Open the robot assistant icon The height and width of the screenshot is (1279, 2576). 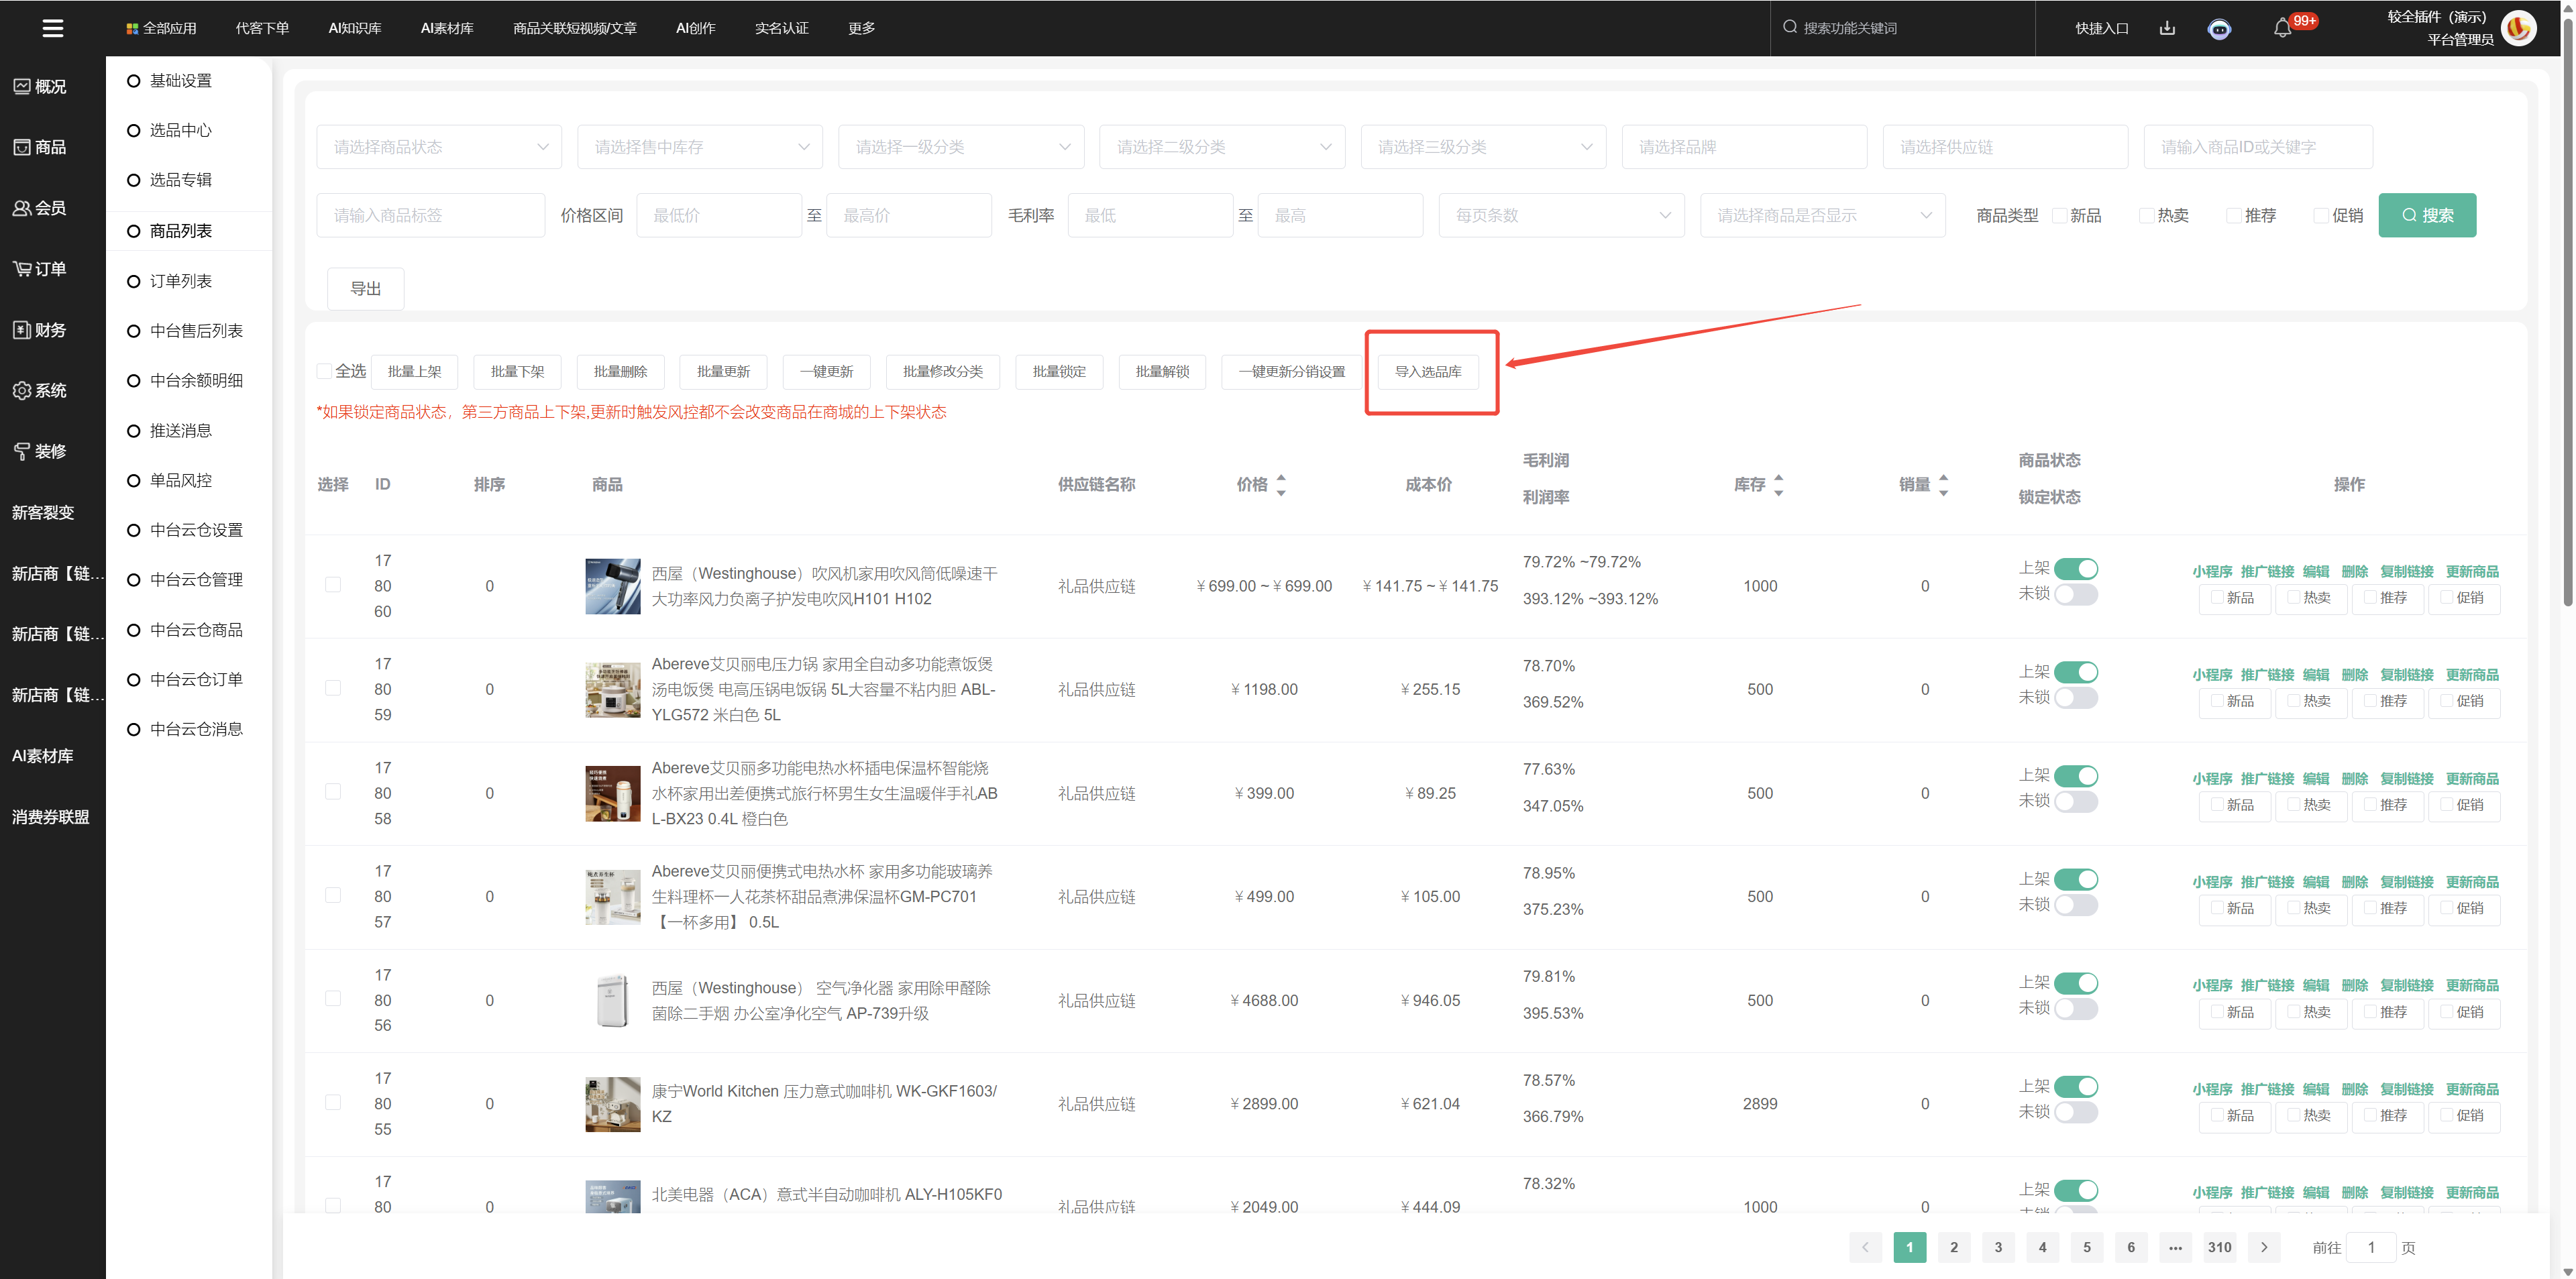pos(2219,29)
